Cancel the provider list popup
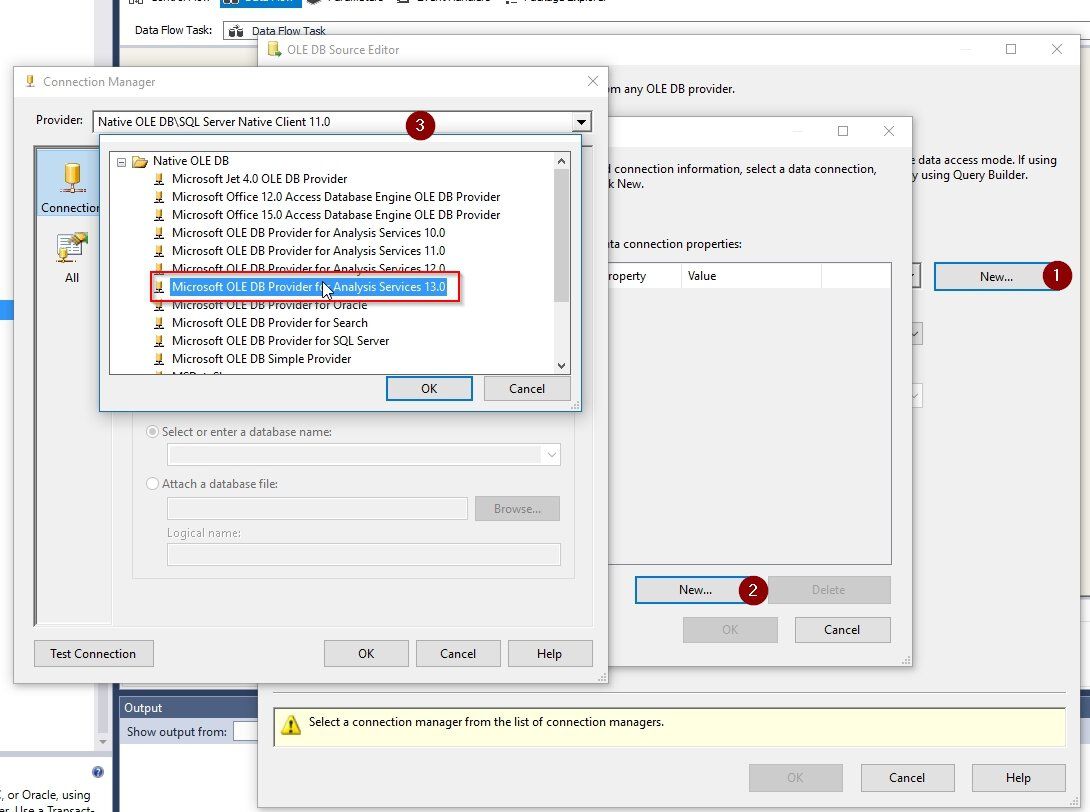 click(527, 389)
